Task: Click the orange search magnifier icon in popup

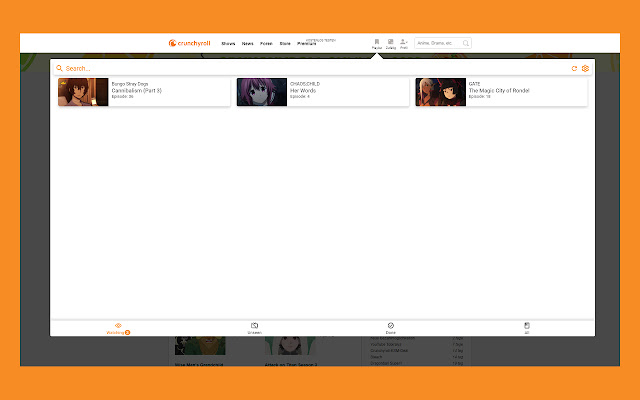Action: click(60, 68)
